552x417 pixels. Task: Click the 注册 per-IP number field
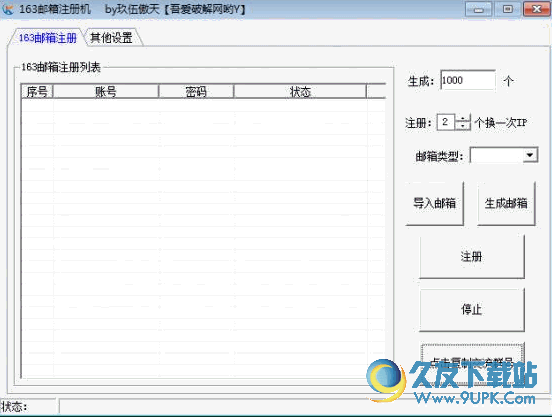[x=446, y=122]
